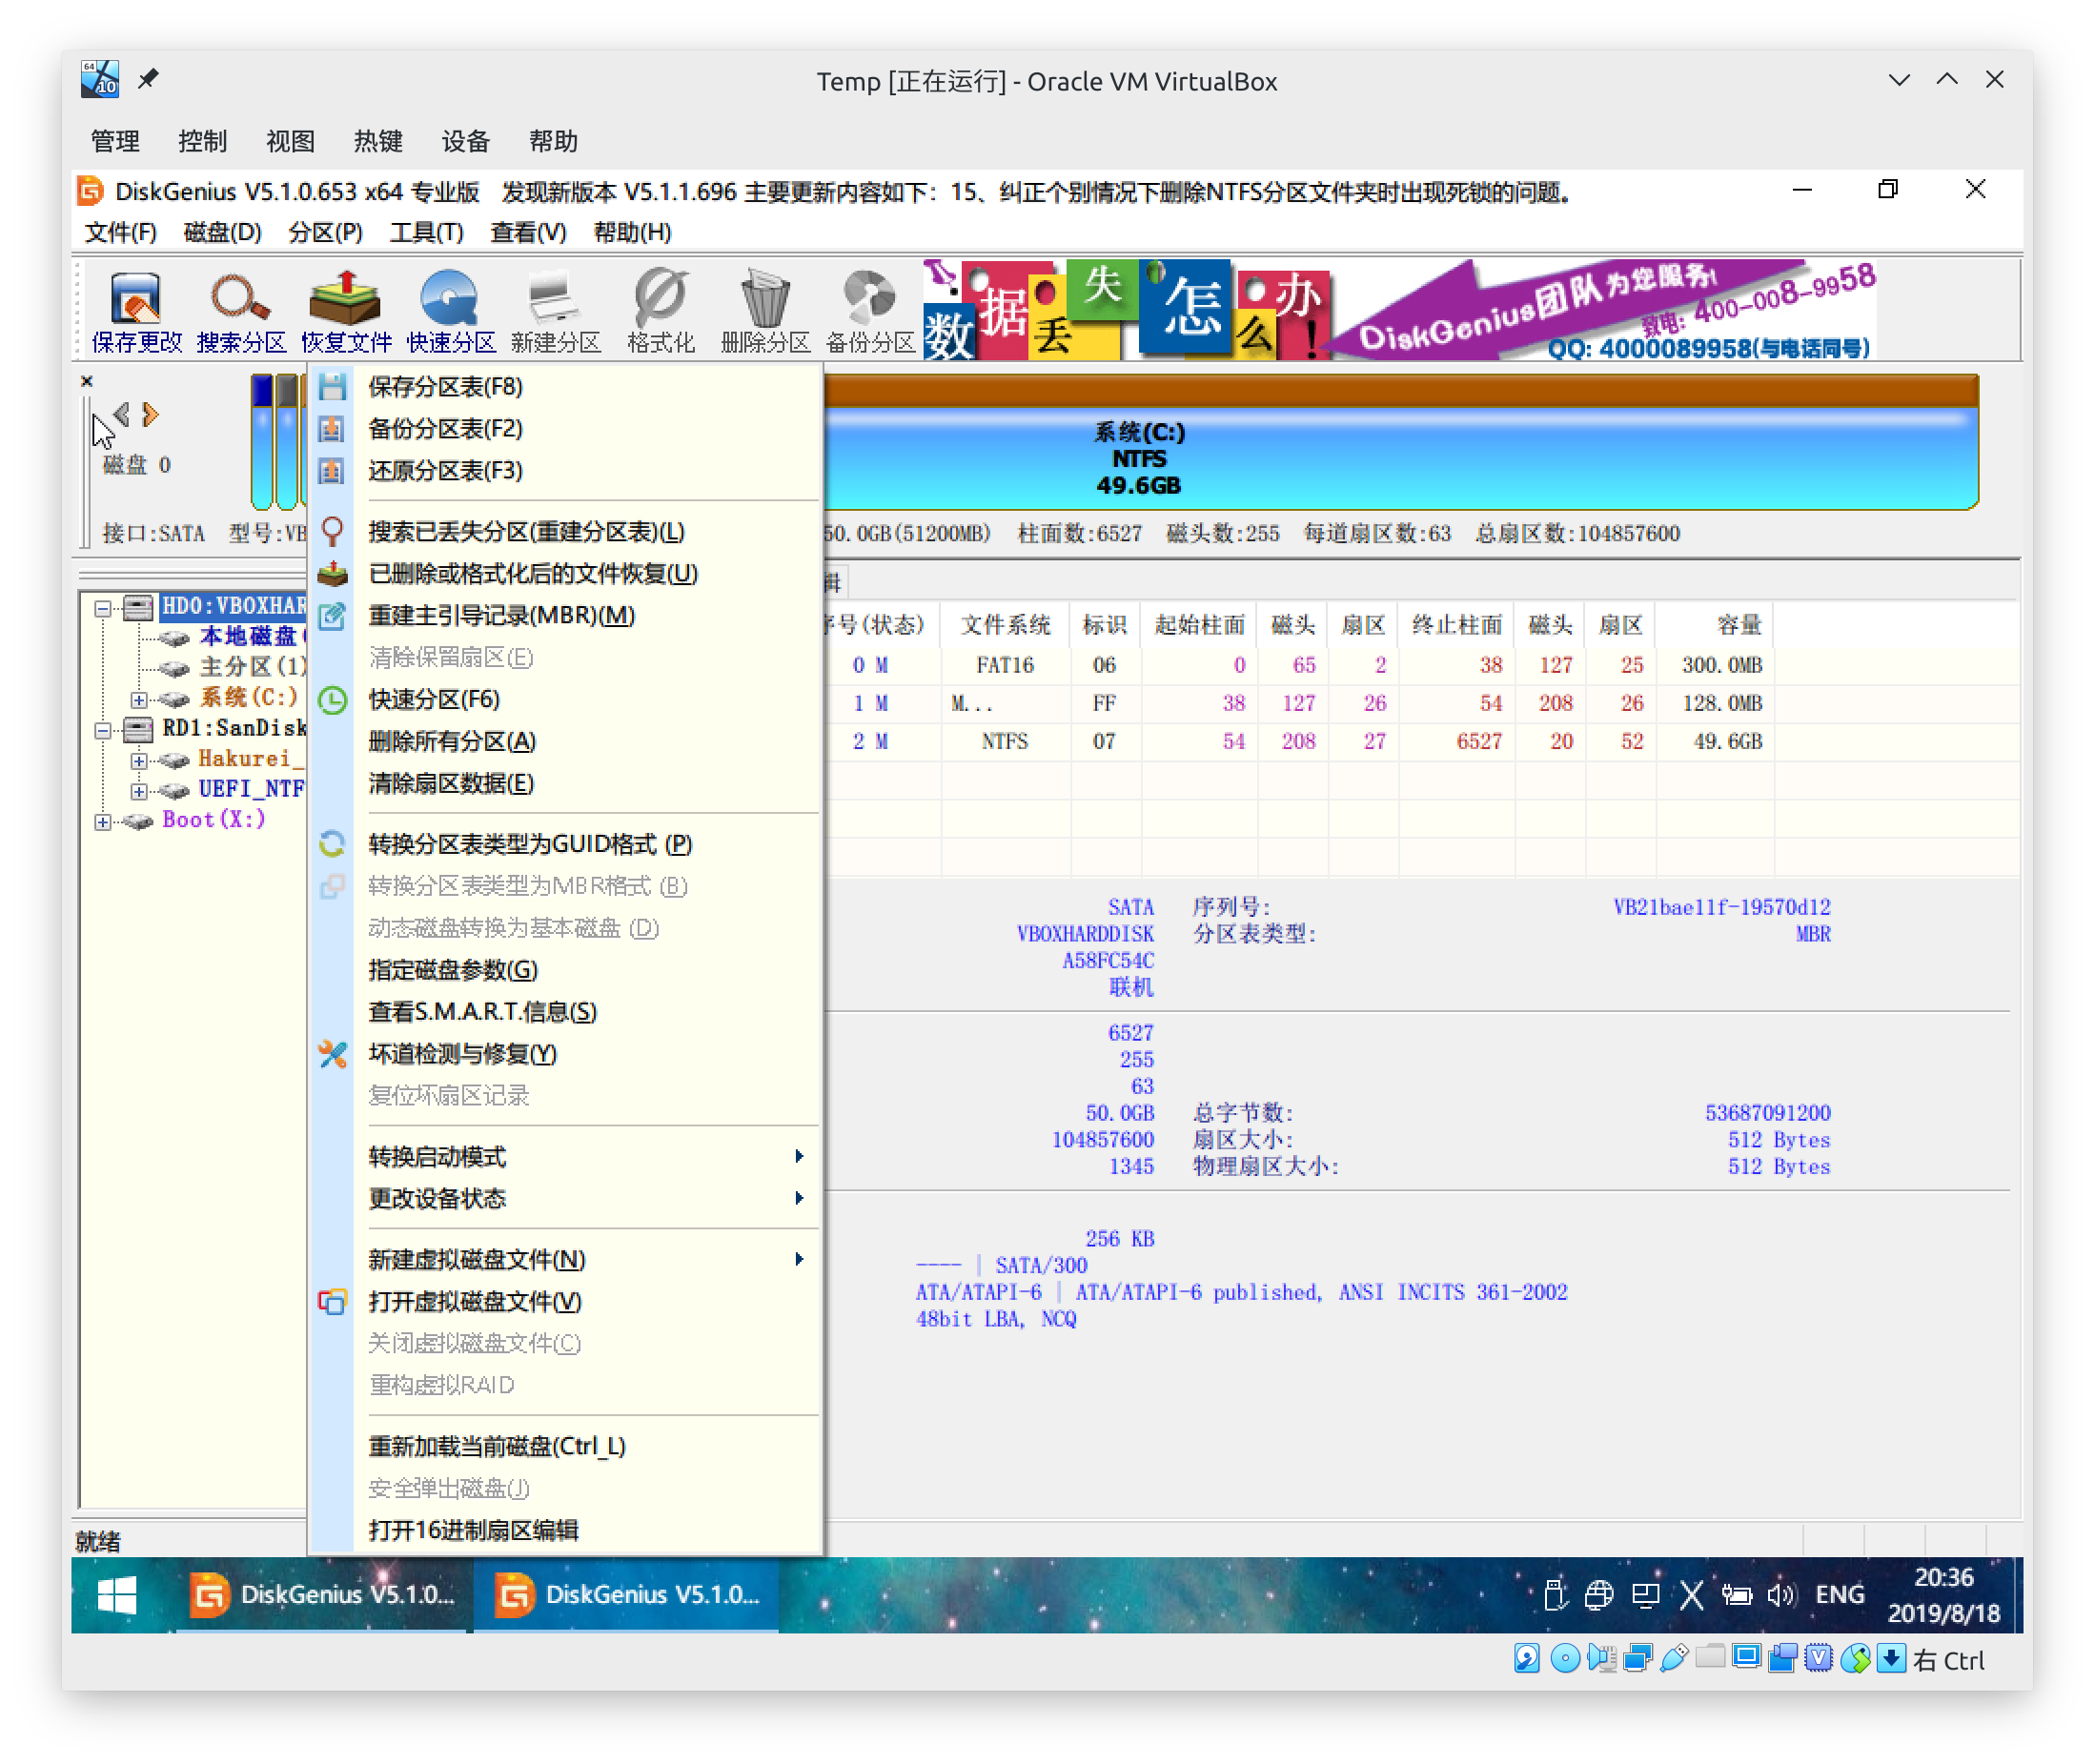Click the taskbar clock showing 20:36

(x=1943, y=1595)
